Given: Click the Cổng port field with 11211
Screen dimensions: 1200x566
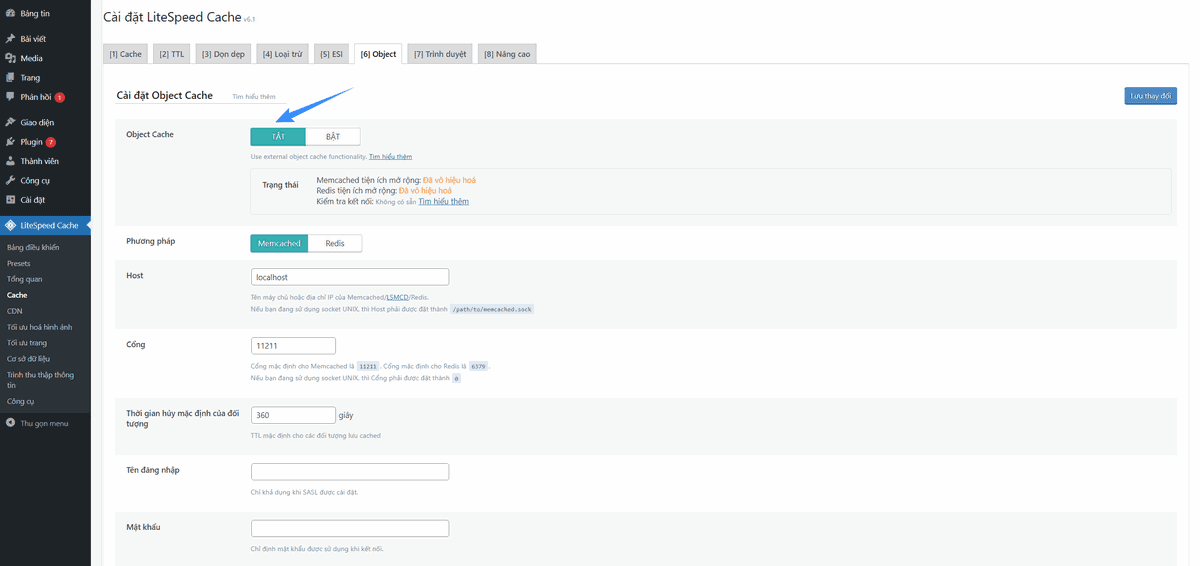Looking at the screenshot, I should [x=293, y=346].
